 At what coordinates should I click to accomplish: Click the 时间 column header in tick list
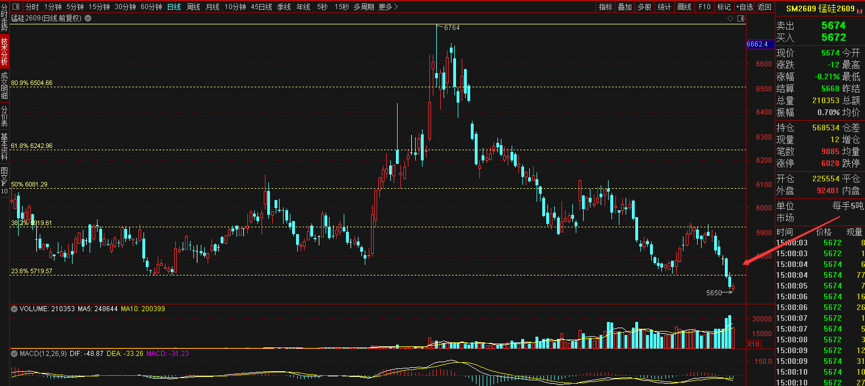pos(785,233)
